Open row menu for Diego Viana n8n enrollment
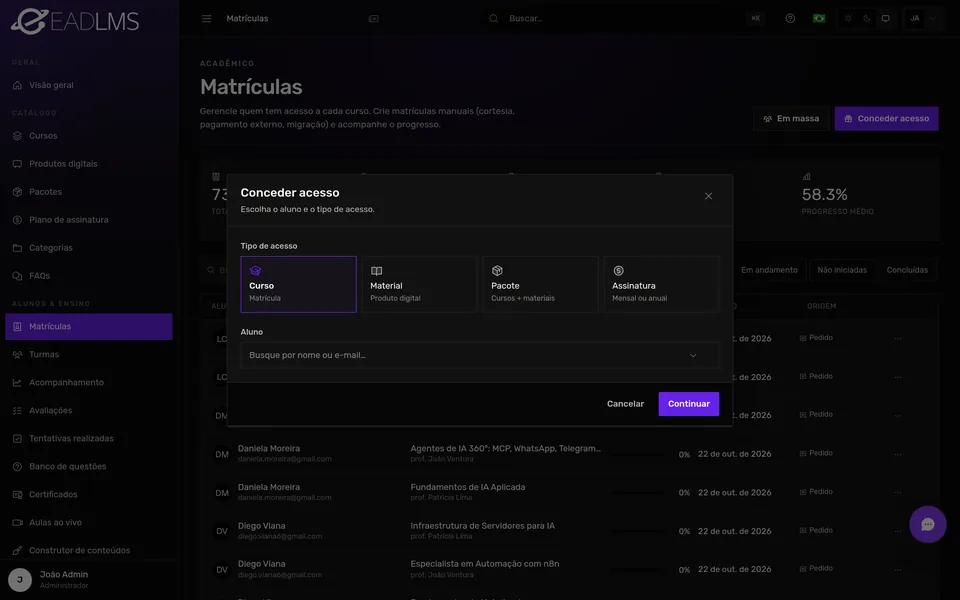Viewport: 960px width, 600px height. [x=898, y=569]
